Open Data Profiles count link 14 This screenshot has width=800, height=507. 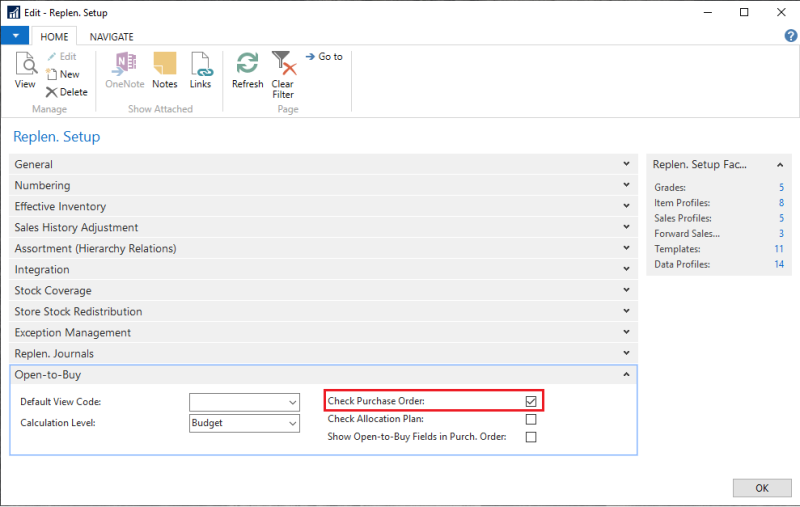pos(779,264)
